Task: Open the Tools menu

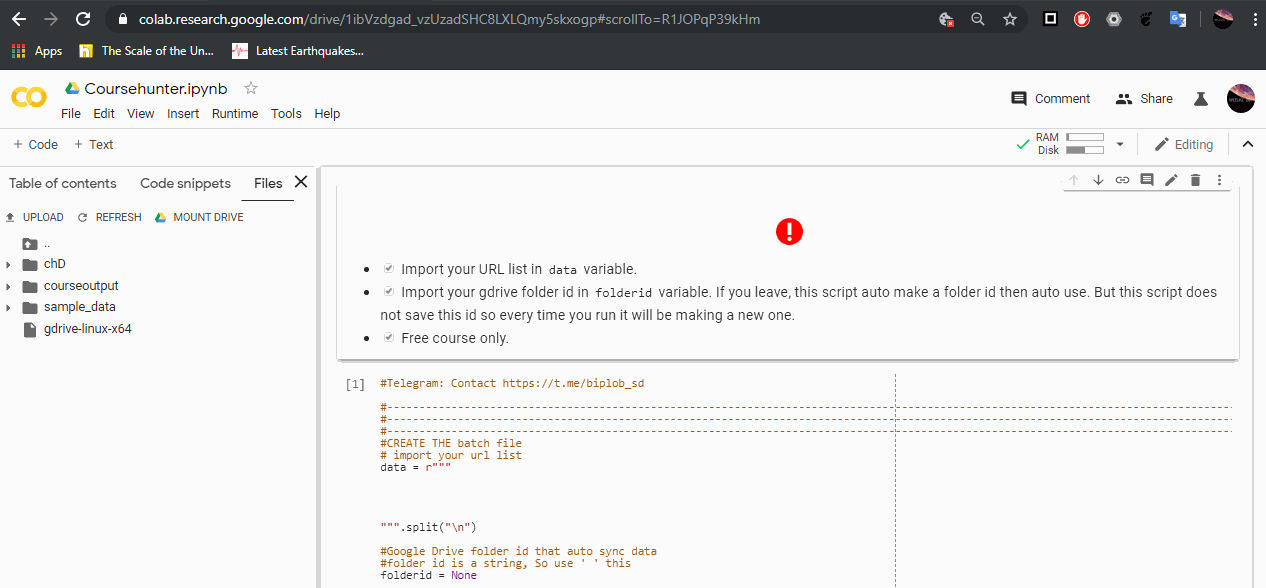Action: (x=286, y=114)
